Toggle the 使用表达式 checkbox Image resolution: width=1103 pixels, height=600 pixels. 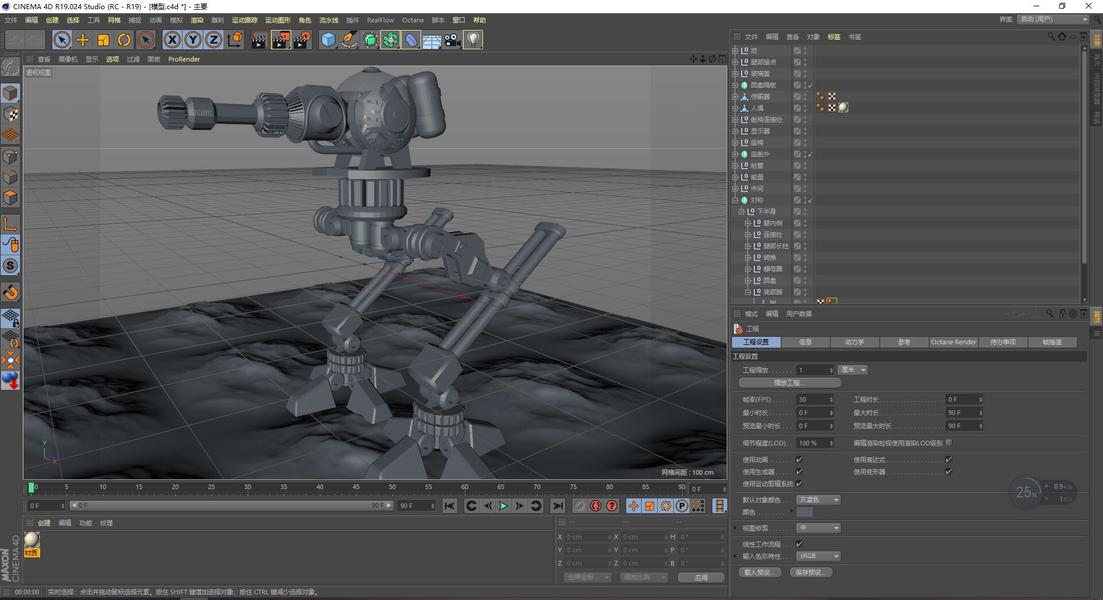[x=948, y=460]
